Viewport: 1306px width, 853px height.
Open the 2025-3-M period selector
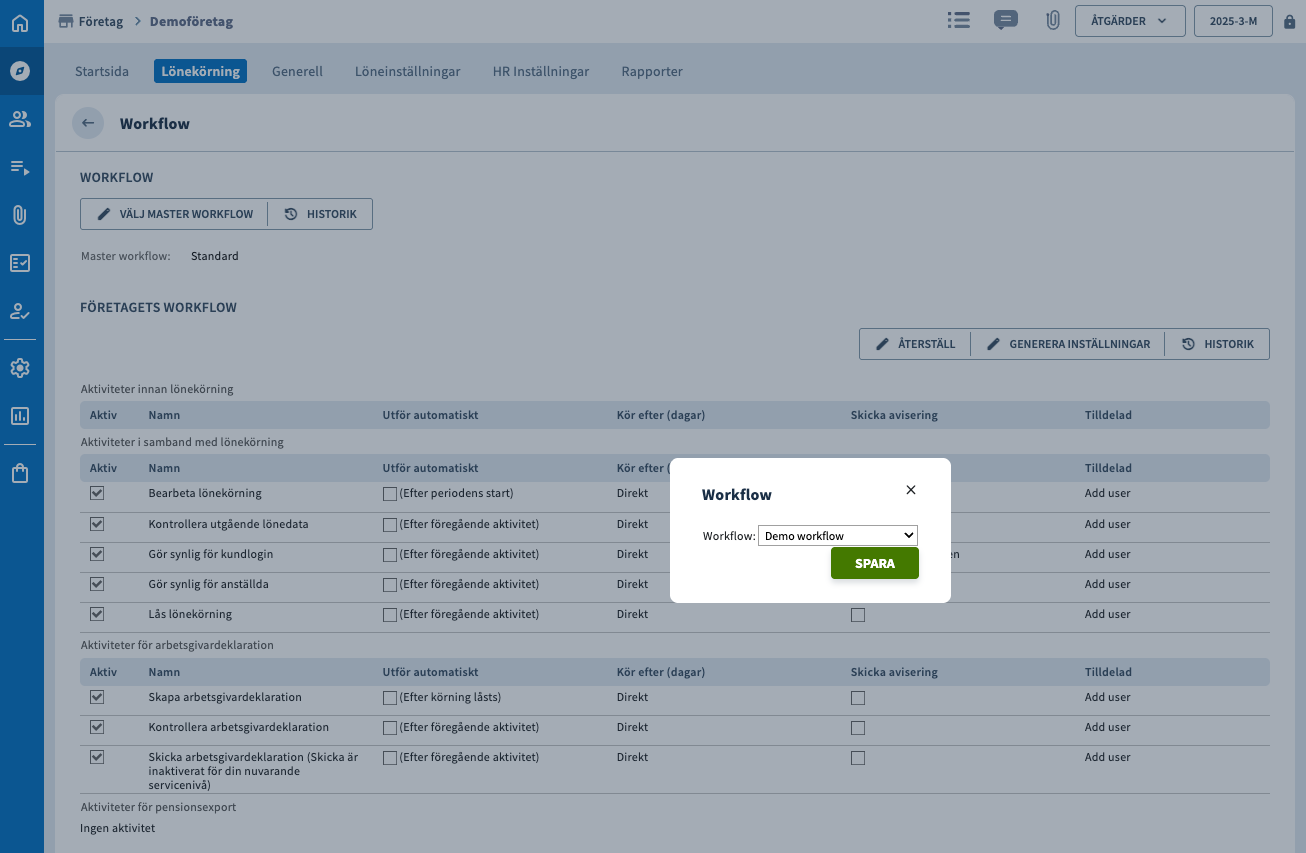[x=1232, y=21]
